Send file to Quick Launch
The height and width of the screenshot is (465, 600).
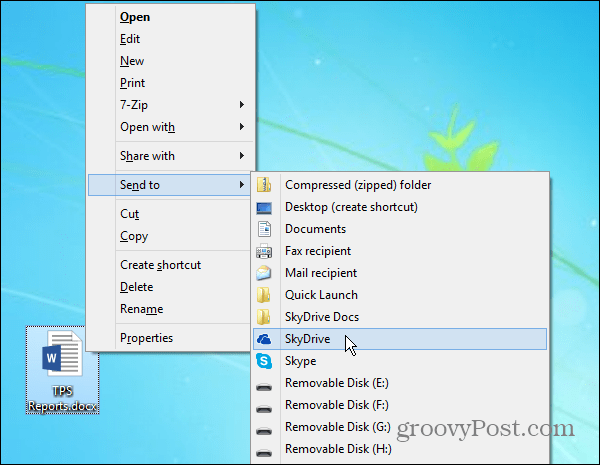400,295
